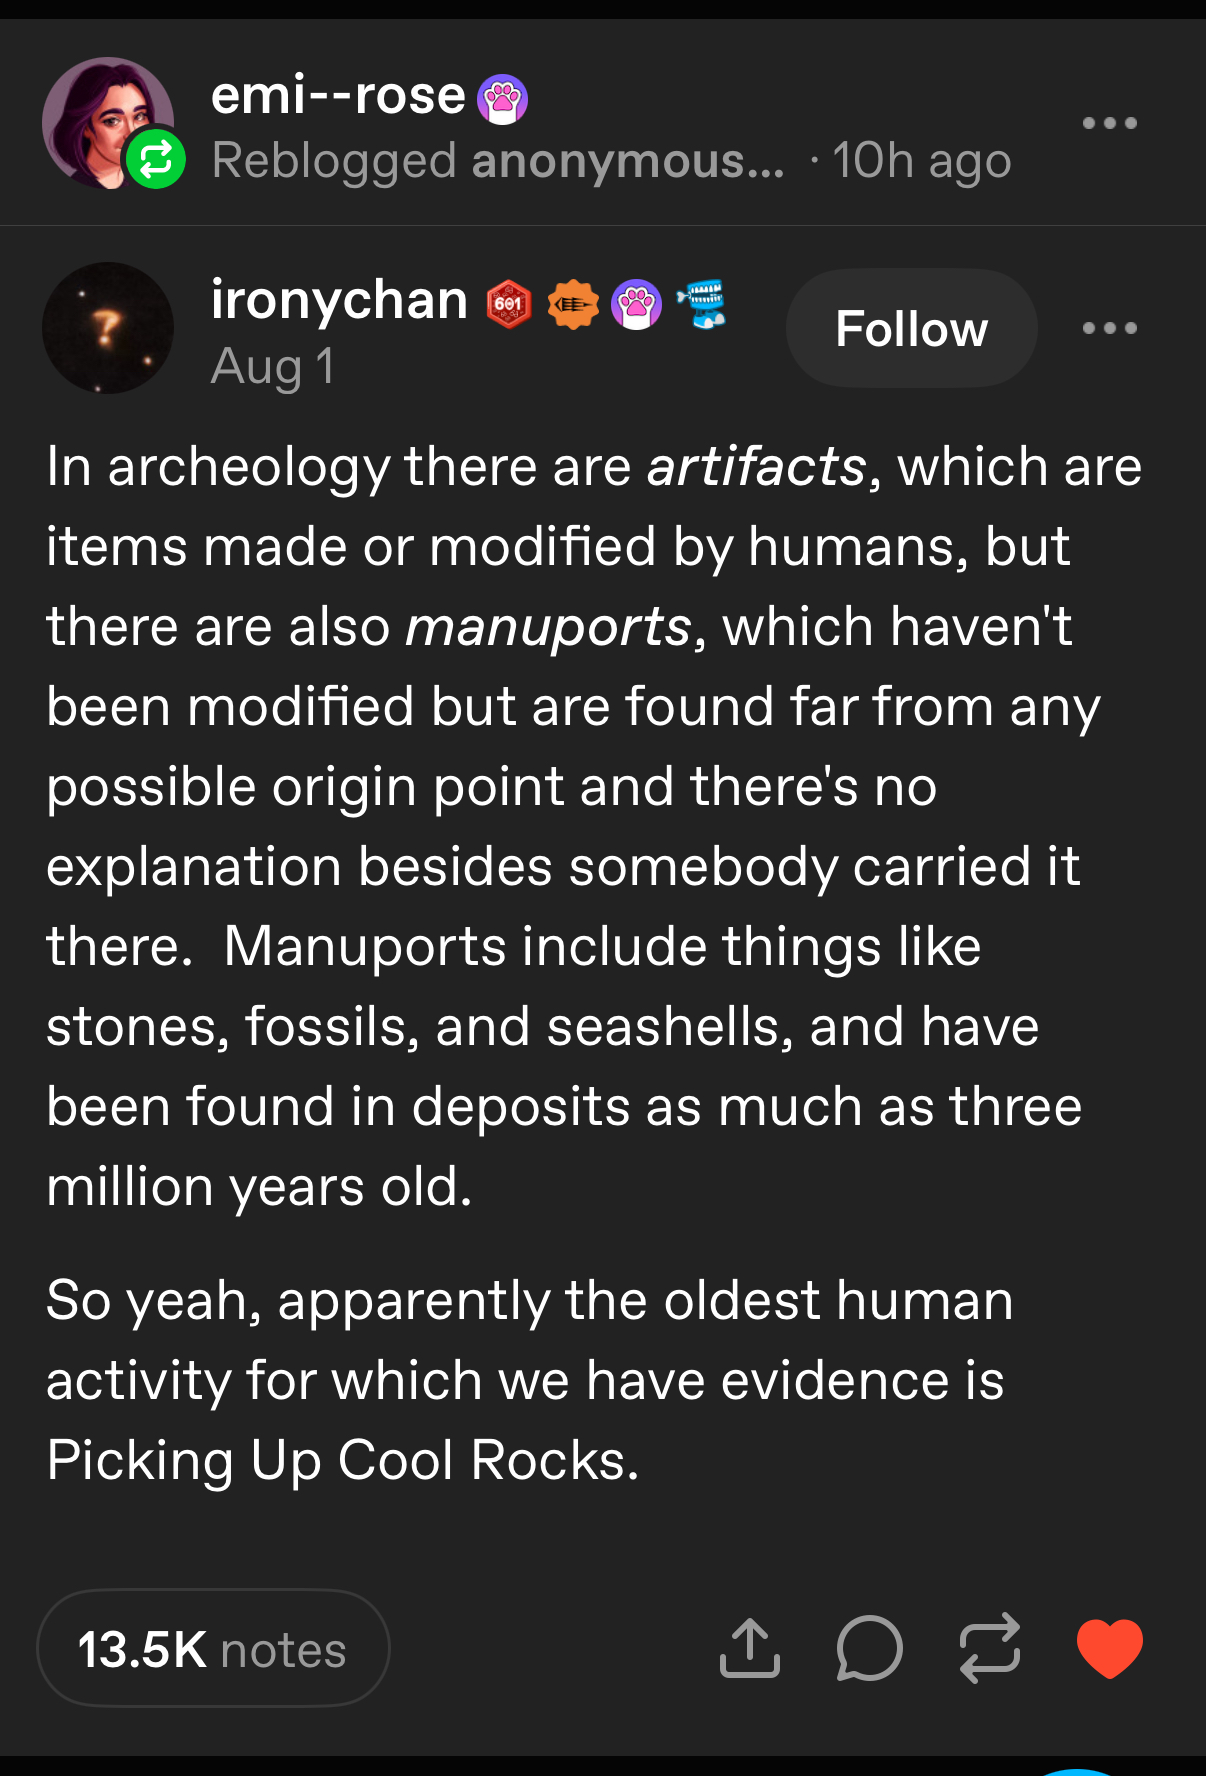Tap the ironychan username
Screen dimensions: 1206x1776
(x=339, y=300)
